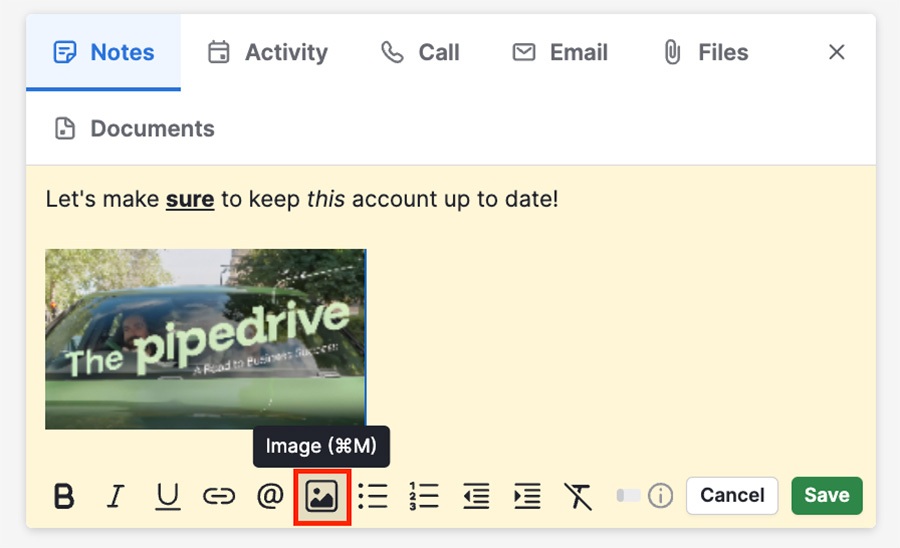The height and width of the screenshot is (548, 900).
Task: Flip the switch next to info icon
Action: (x=628, y=495)
